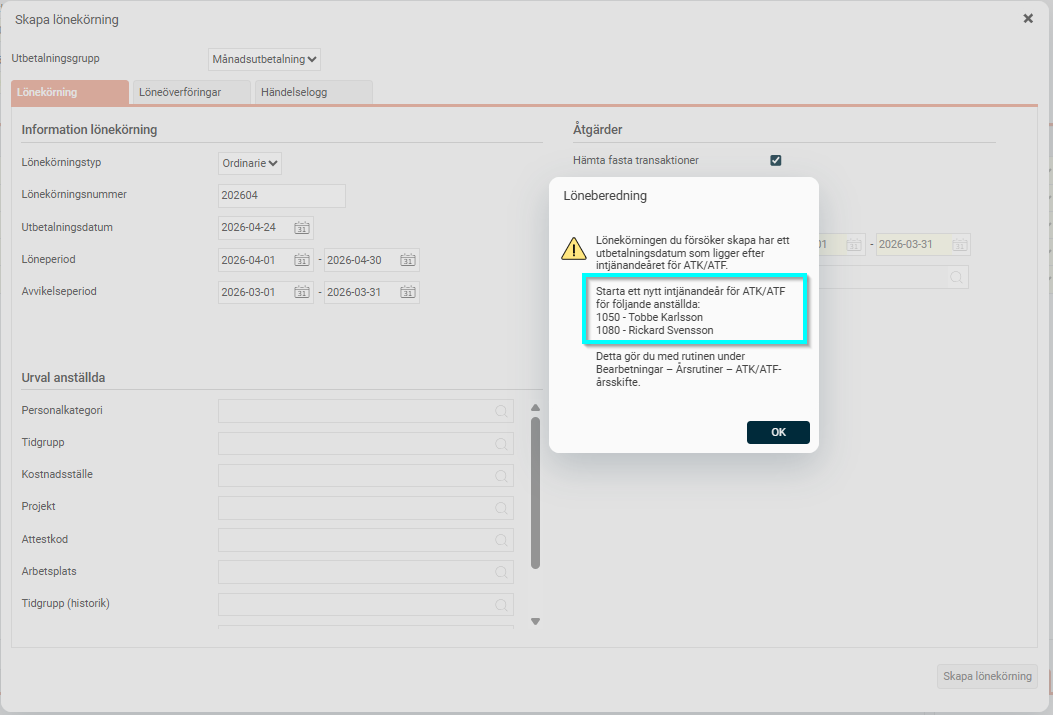Click search icon in Attestkod field
This screenshot has width=1053, height=715.
click(500, 540)
